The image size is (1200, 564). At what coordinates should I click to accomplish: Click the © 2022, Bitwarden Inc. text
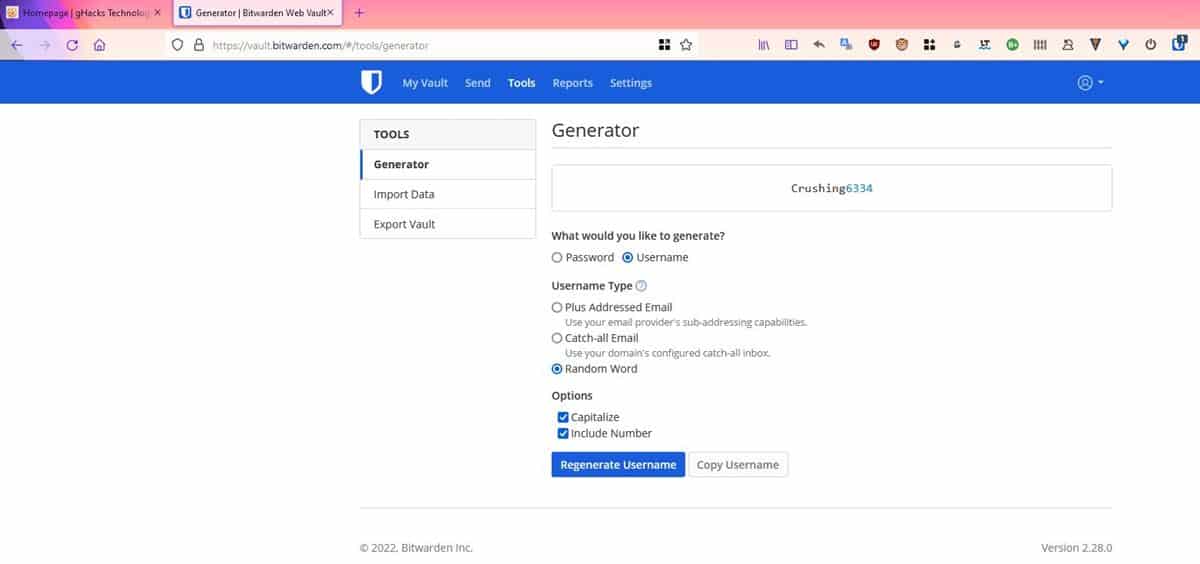416,548
